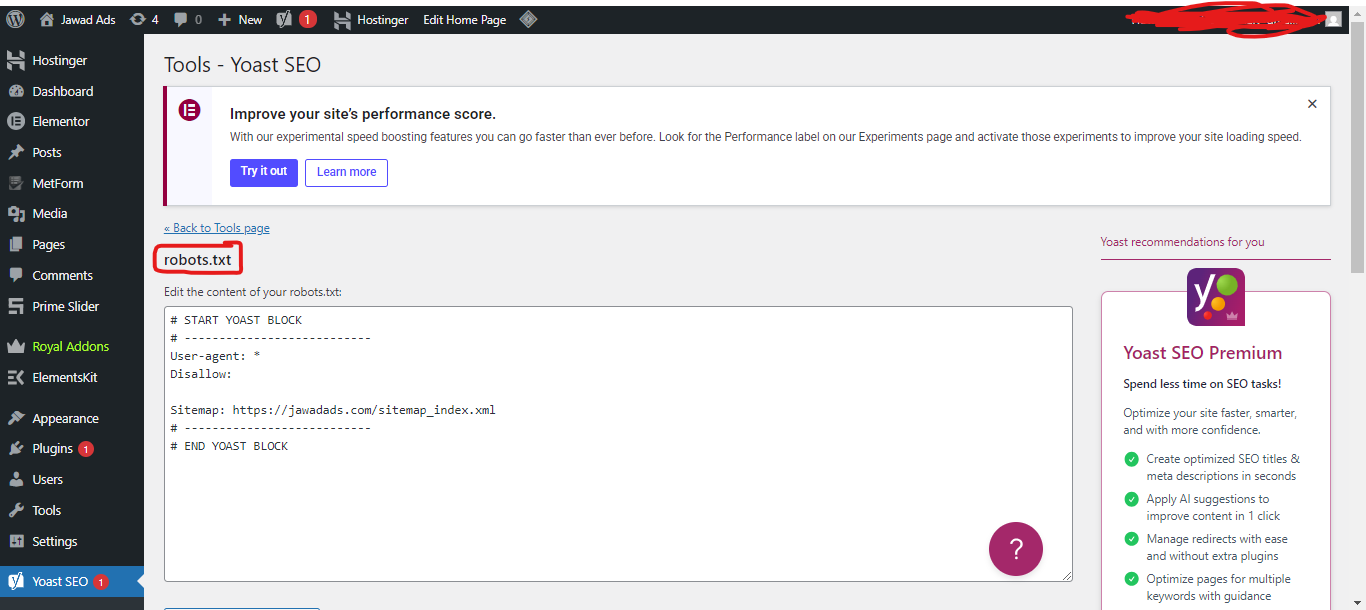Open the comments bubble in admin bar
This screenshot has height=610, width=1366.
pyautogui.click(x=187, y=19)
